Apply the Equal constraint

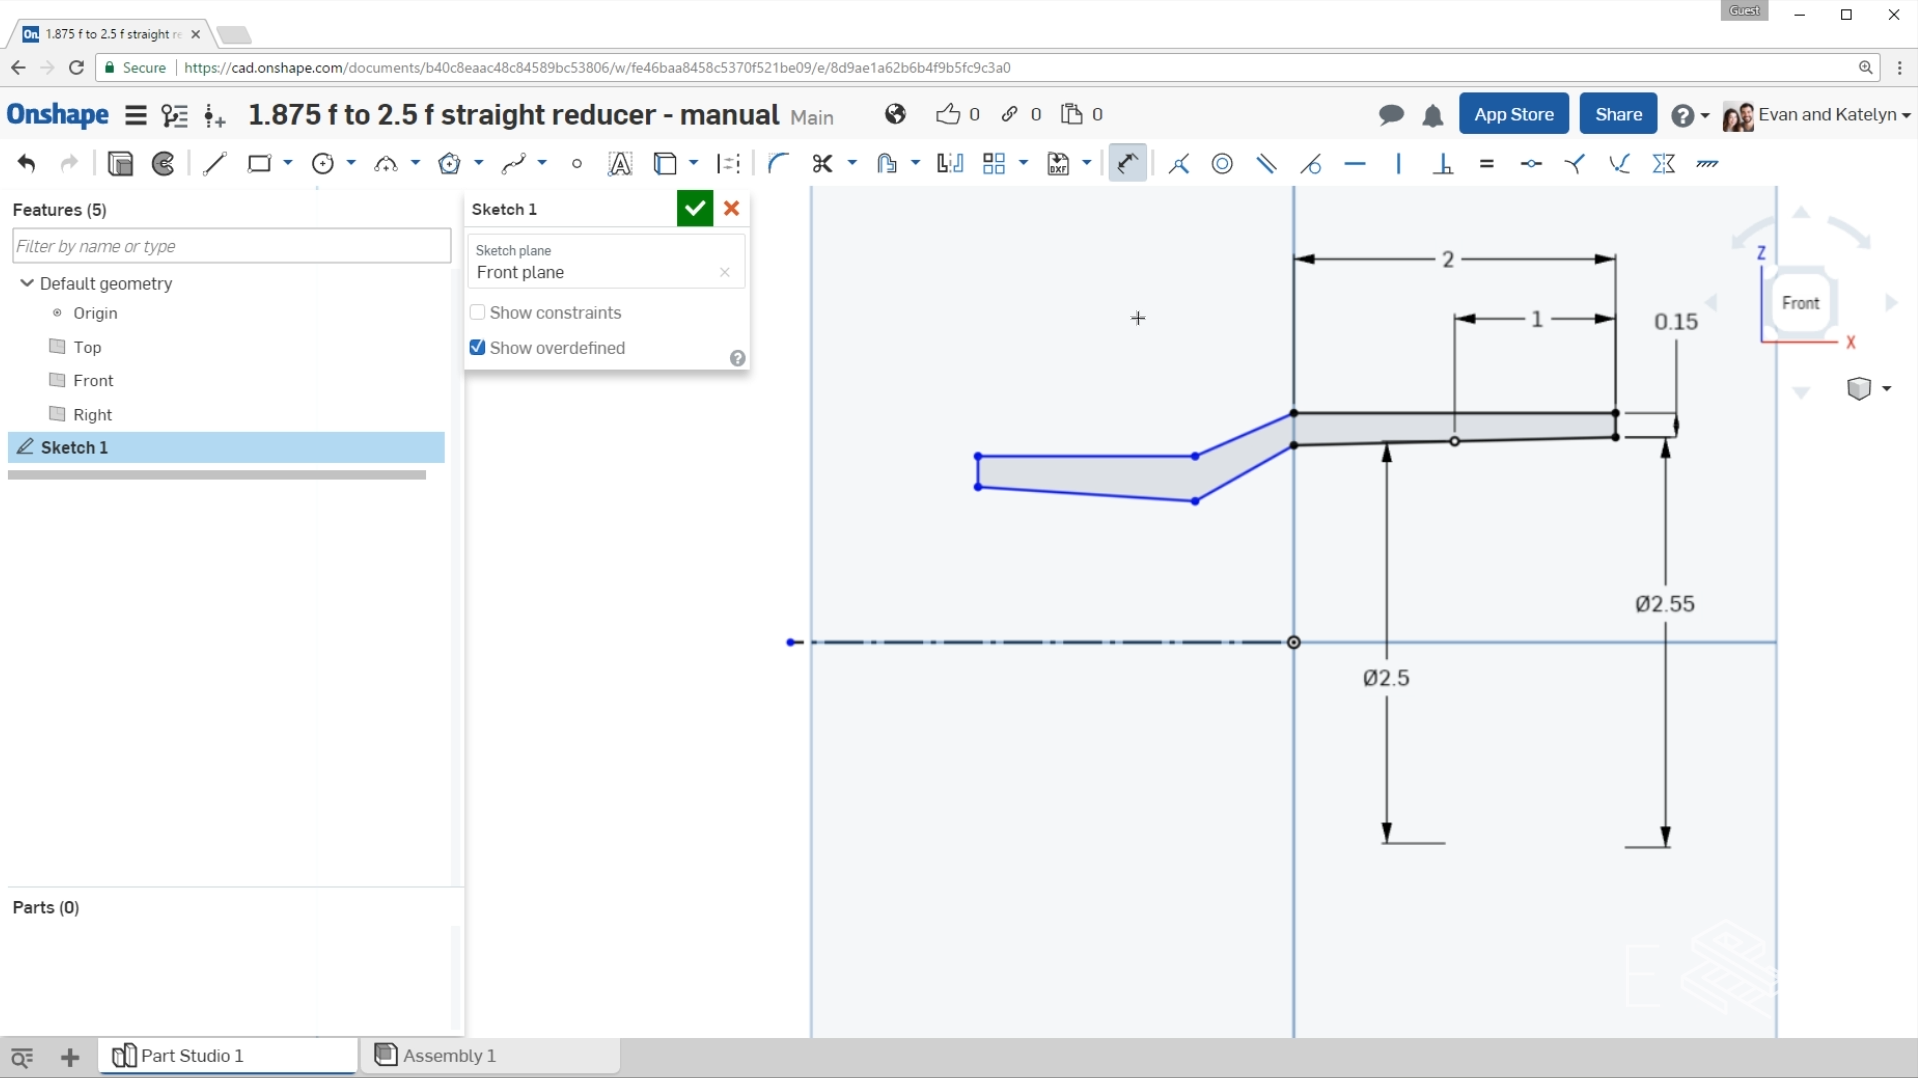coord(1487,164)
